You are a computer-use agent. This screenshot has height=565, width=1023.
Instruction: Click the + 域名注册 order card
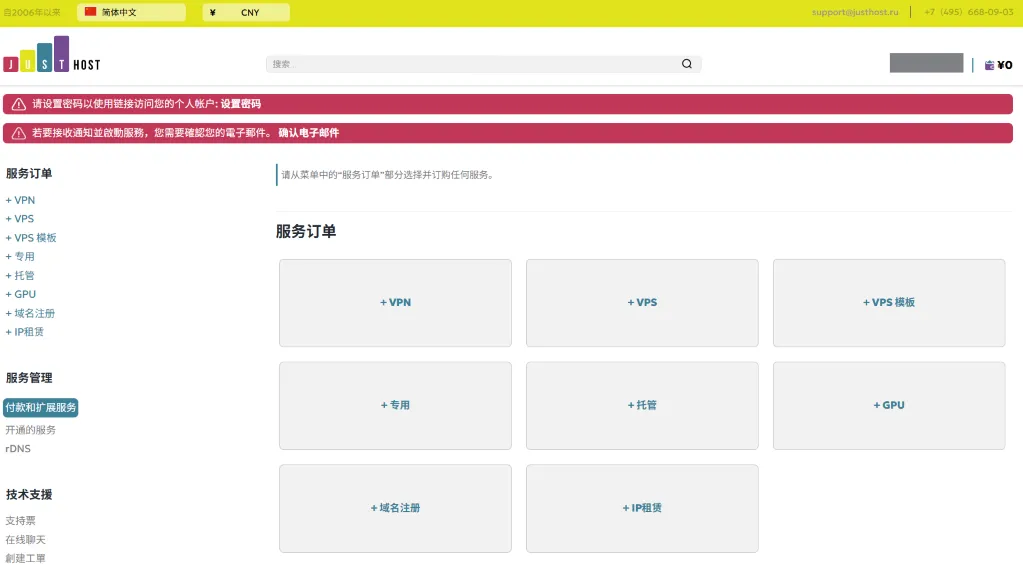point(395,508)
